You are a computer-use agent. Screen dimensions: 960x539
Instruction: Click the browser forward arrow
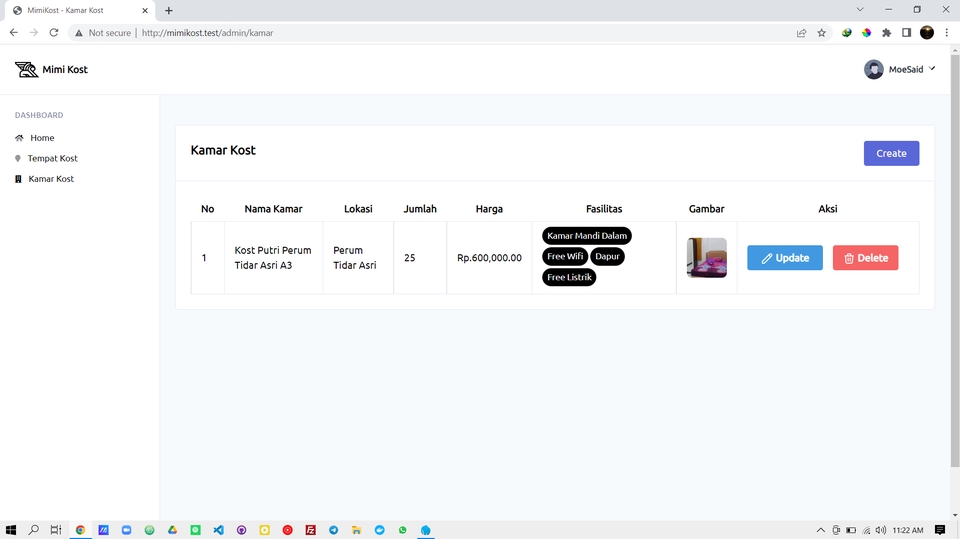point(34,32)
